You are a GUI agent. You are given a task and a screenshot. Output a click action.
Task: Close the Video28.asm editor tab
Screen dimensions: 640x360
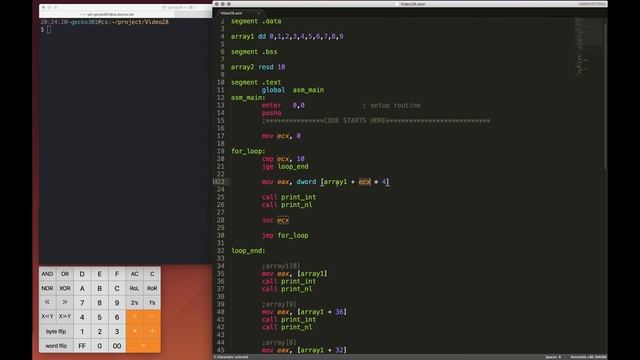(259, 13)
